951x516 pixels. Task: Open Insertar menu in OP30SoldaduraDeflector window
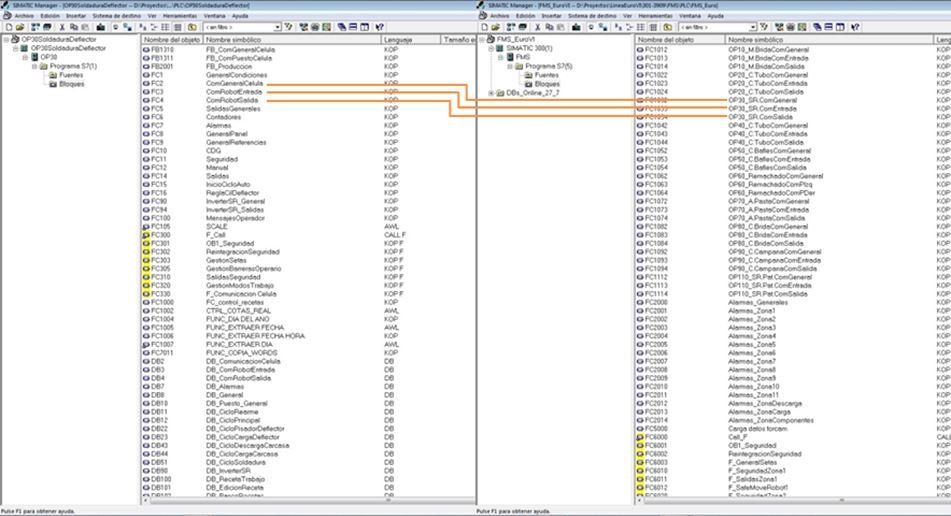[76, 16]
